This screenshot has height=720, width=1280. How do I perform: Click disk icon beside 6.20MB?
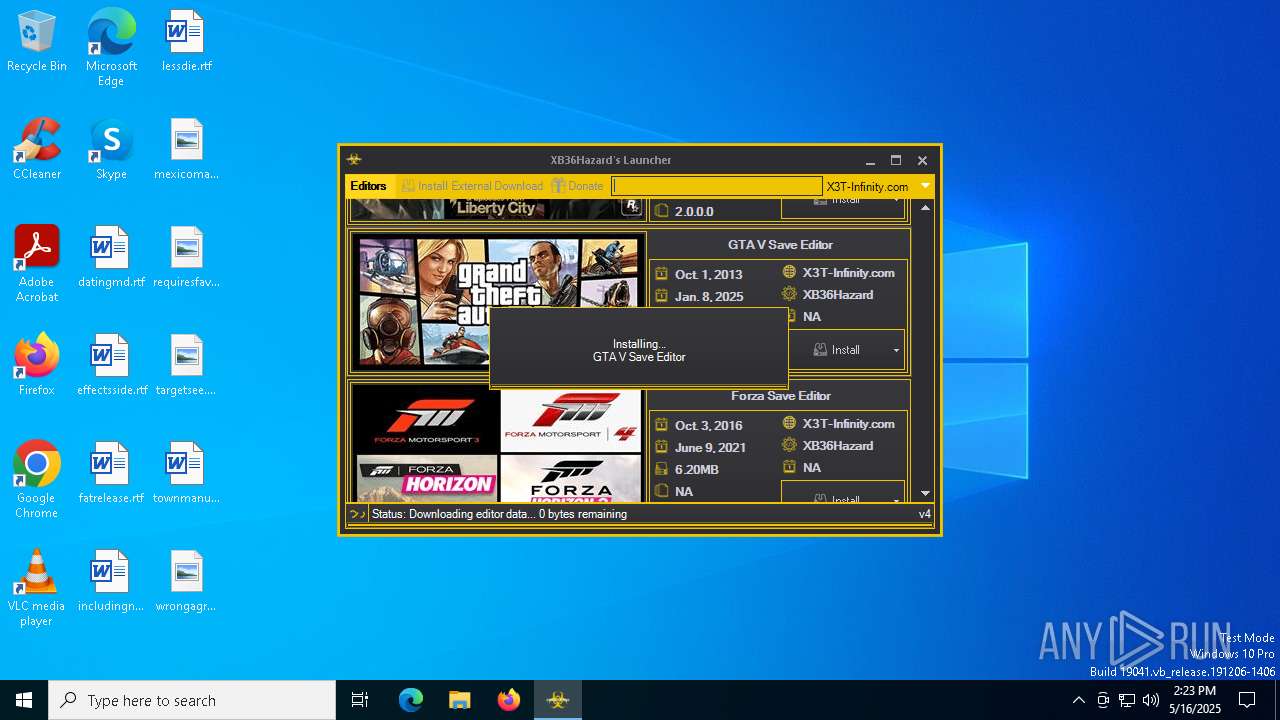661,469
